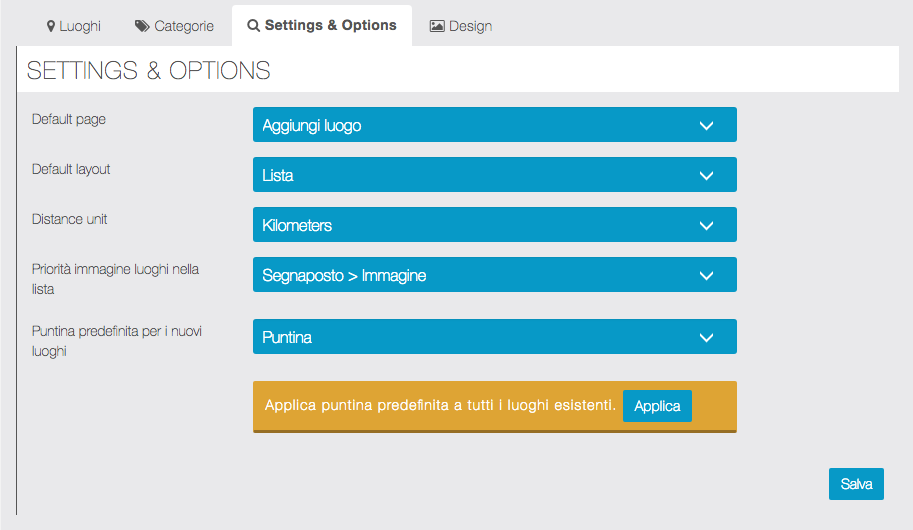Switch to the Categorie tab
Image resolution: width=913 pixels, height=530 pixels.
[175, 26]
